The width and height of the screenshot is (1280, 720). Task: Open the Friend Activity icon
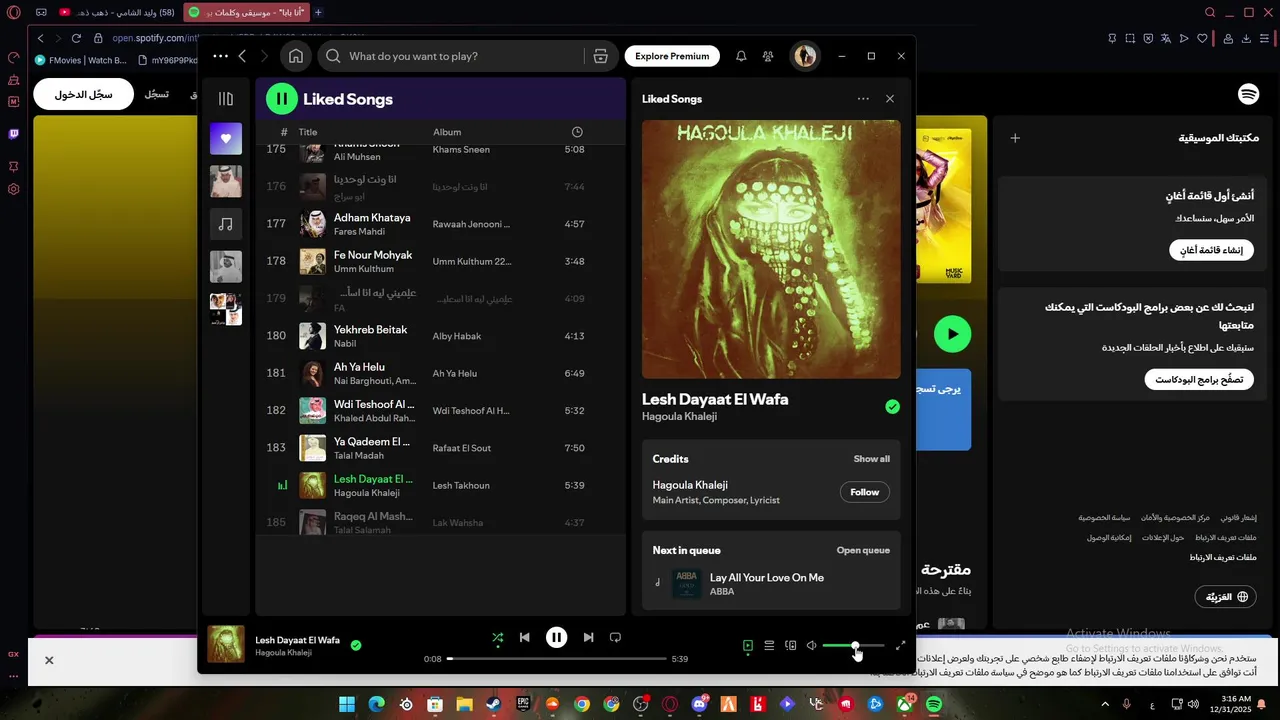pyautogui.click(x=768, y=56)
